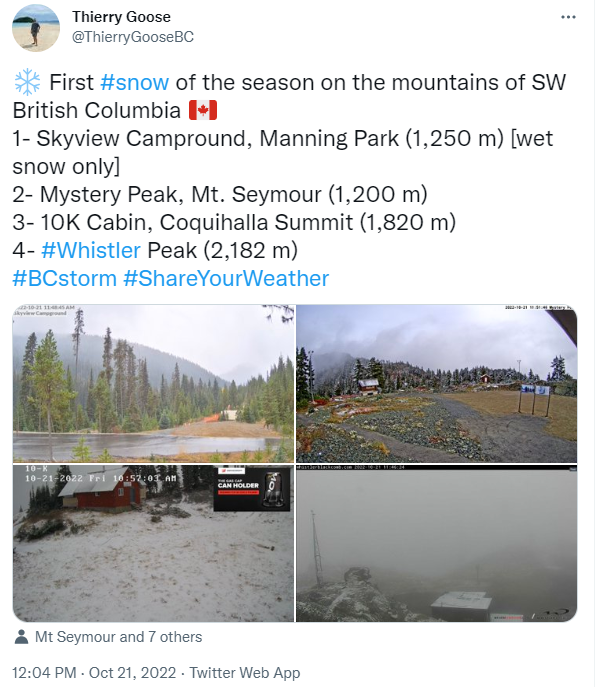Open the tweet's three-dot more options menu
Viewport: 596px width, 687px height.
click(568, 17)
